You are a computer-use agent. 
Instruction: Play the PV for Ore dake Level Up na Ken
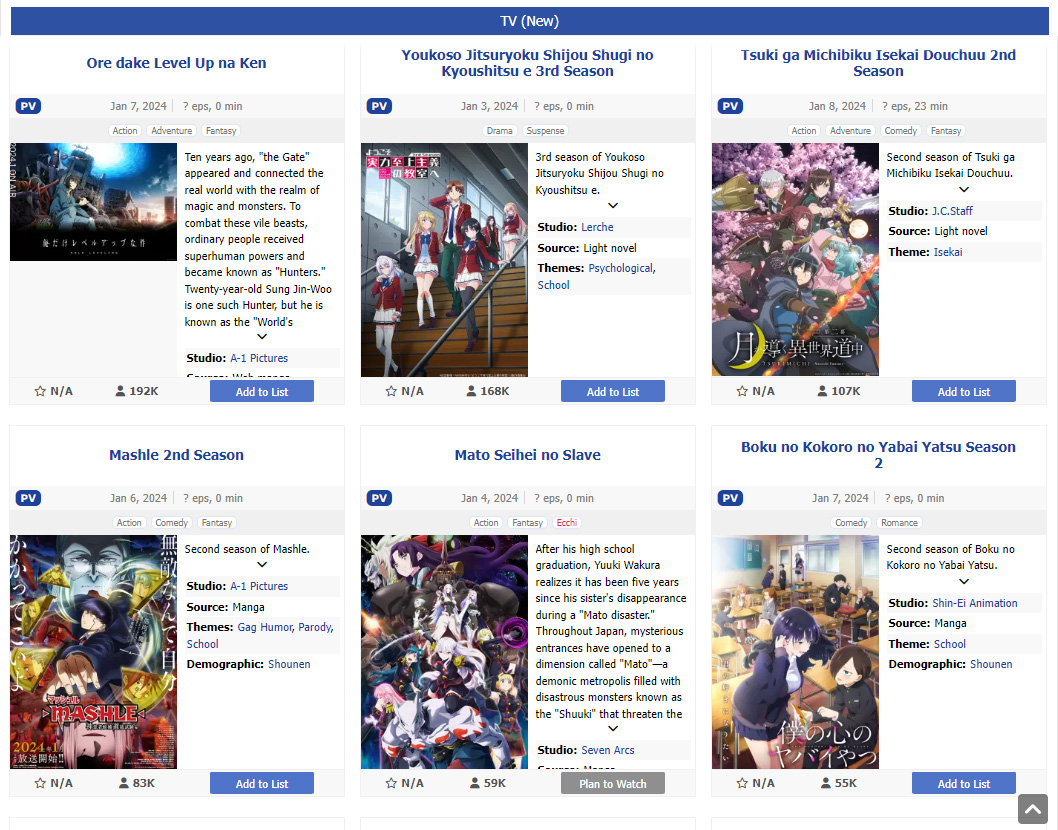click(x=28, y=106)
